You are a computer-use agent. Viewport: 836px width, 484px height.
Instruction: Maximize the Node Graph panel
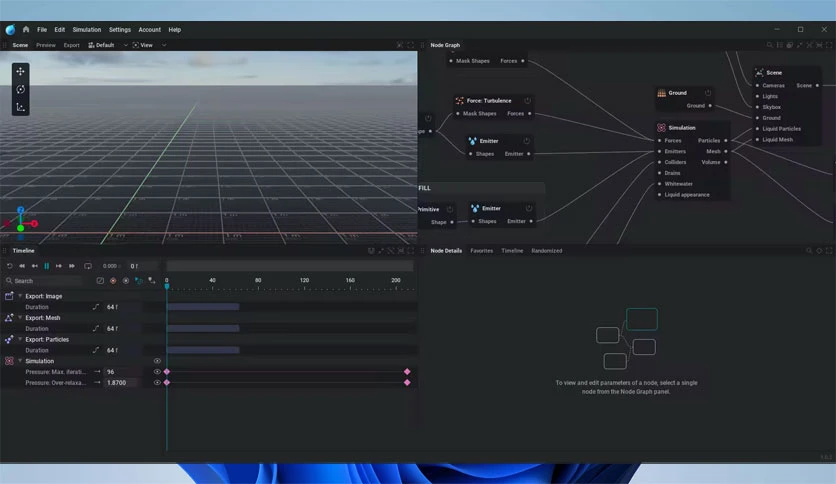(829, 45)
